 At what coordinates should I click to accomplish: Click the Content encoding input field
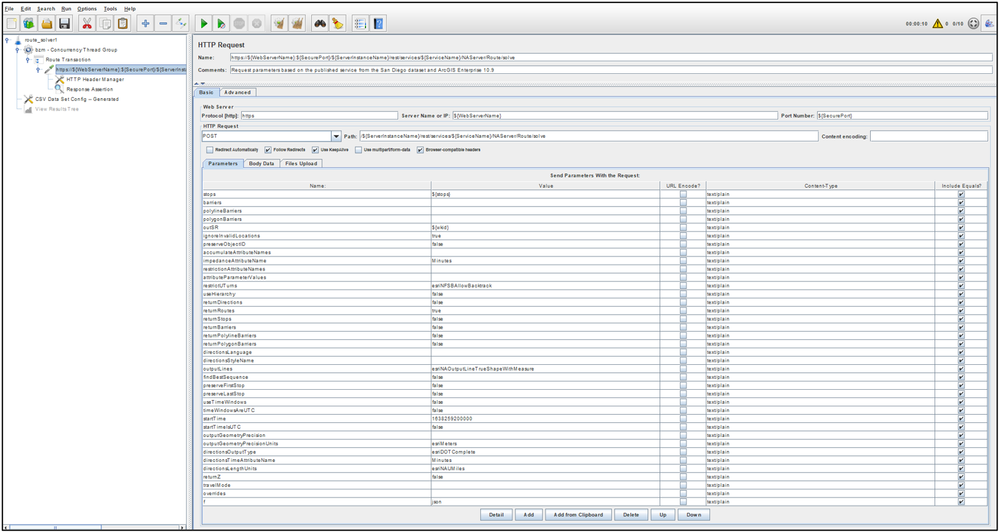click(x=928, y=136)
